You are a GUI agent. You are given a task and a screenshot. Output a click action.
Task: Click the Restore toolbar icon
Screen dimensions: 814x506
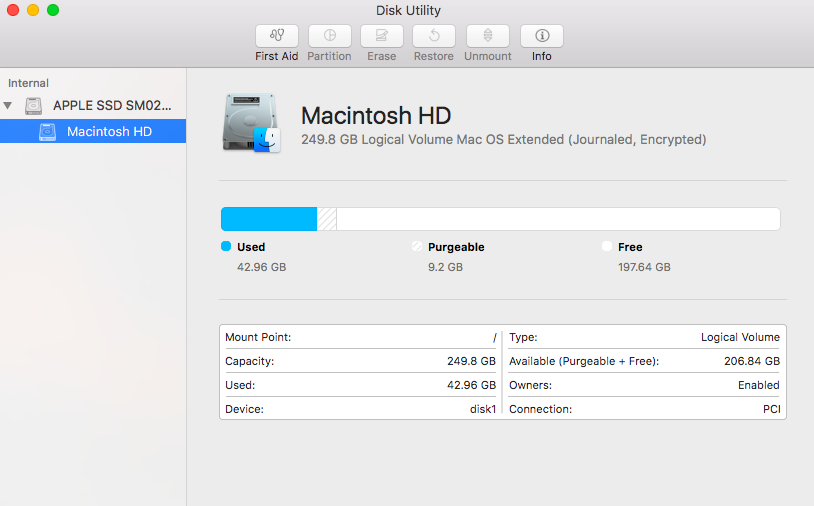click(434, 36)
